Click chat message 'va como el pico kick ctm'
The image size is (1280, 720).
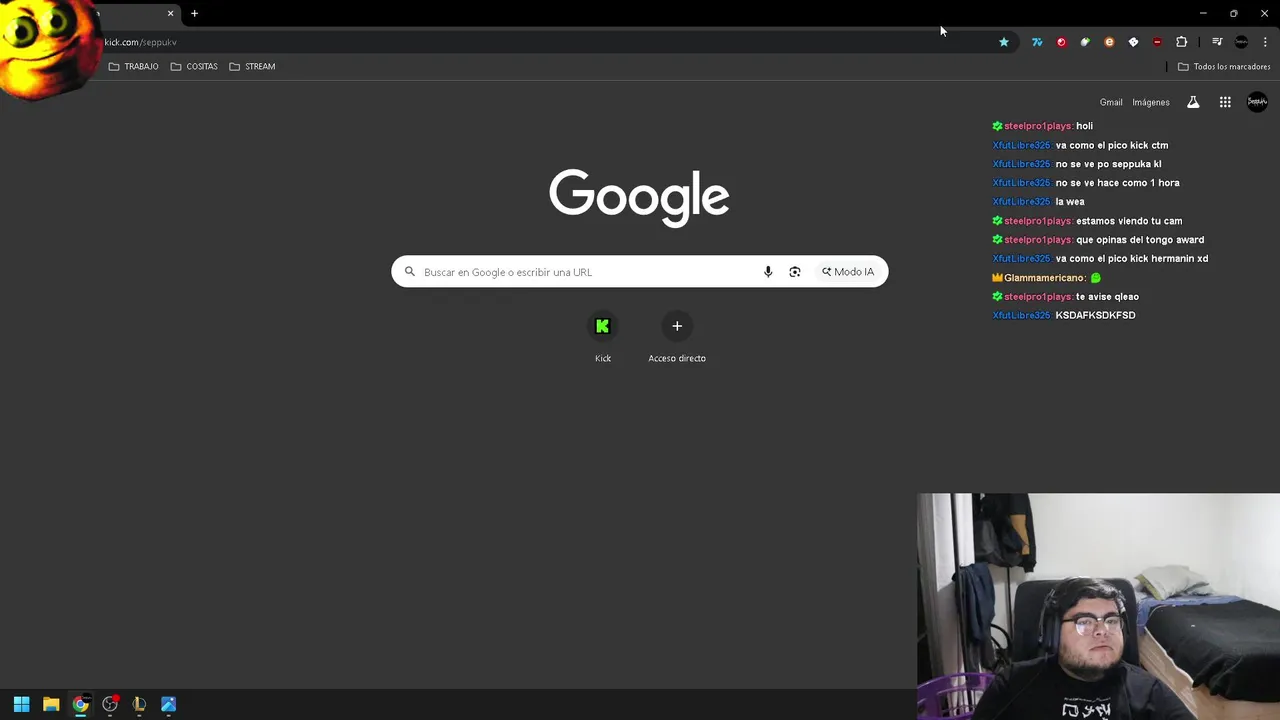[x=1111, y=145]
